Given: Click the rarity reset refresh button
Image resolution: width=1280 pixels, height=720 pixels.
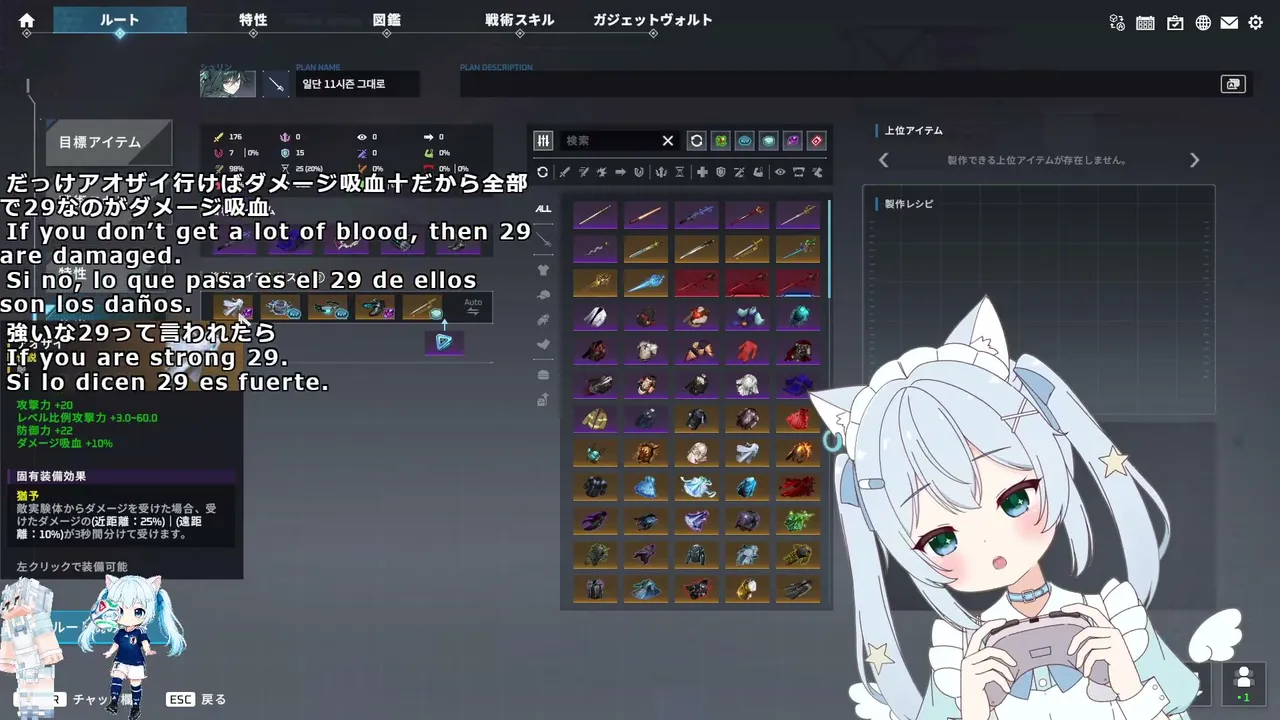Looking at the screenshot, I should tap(697, 141).
